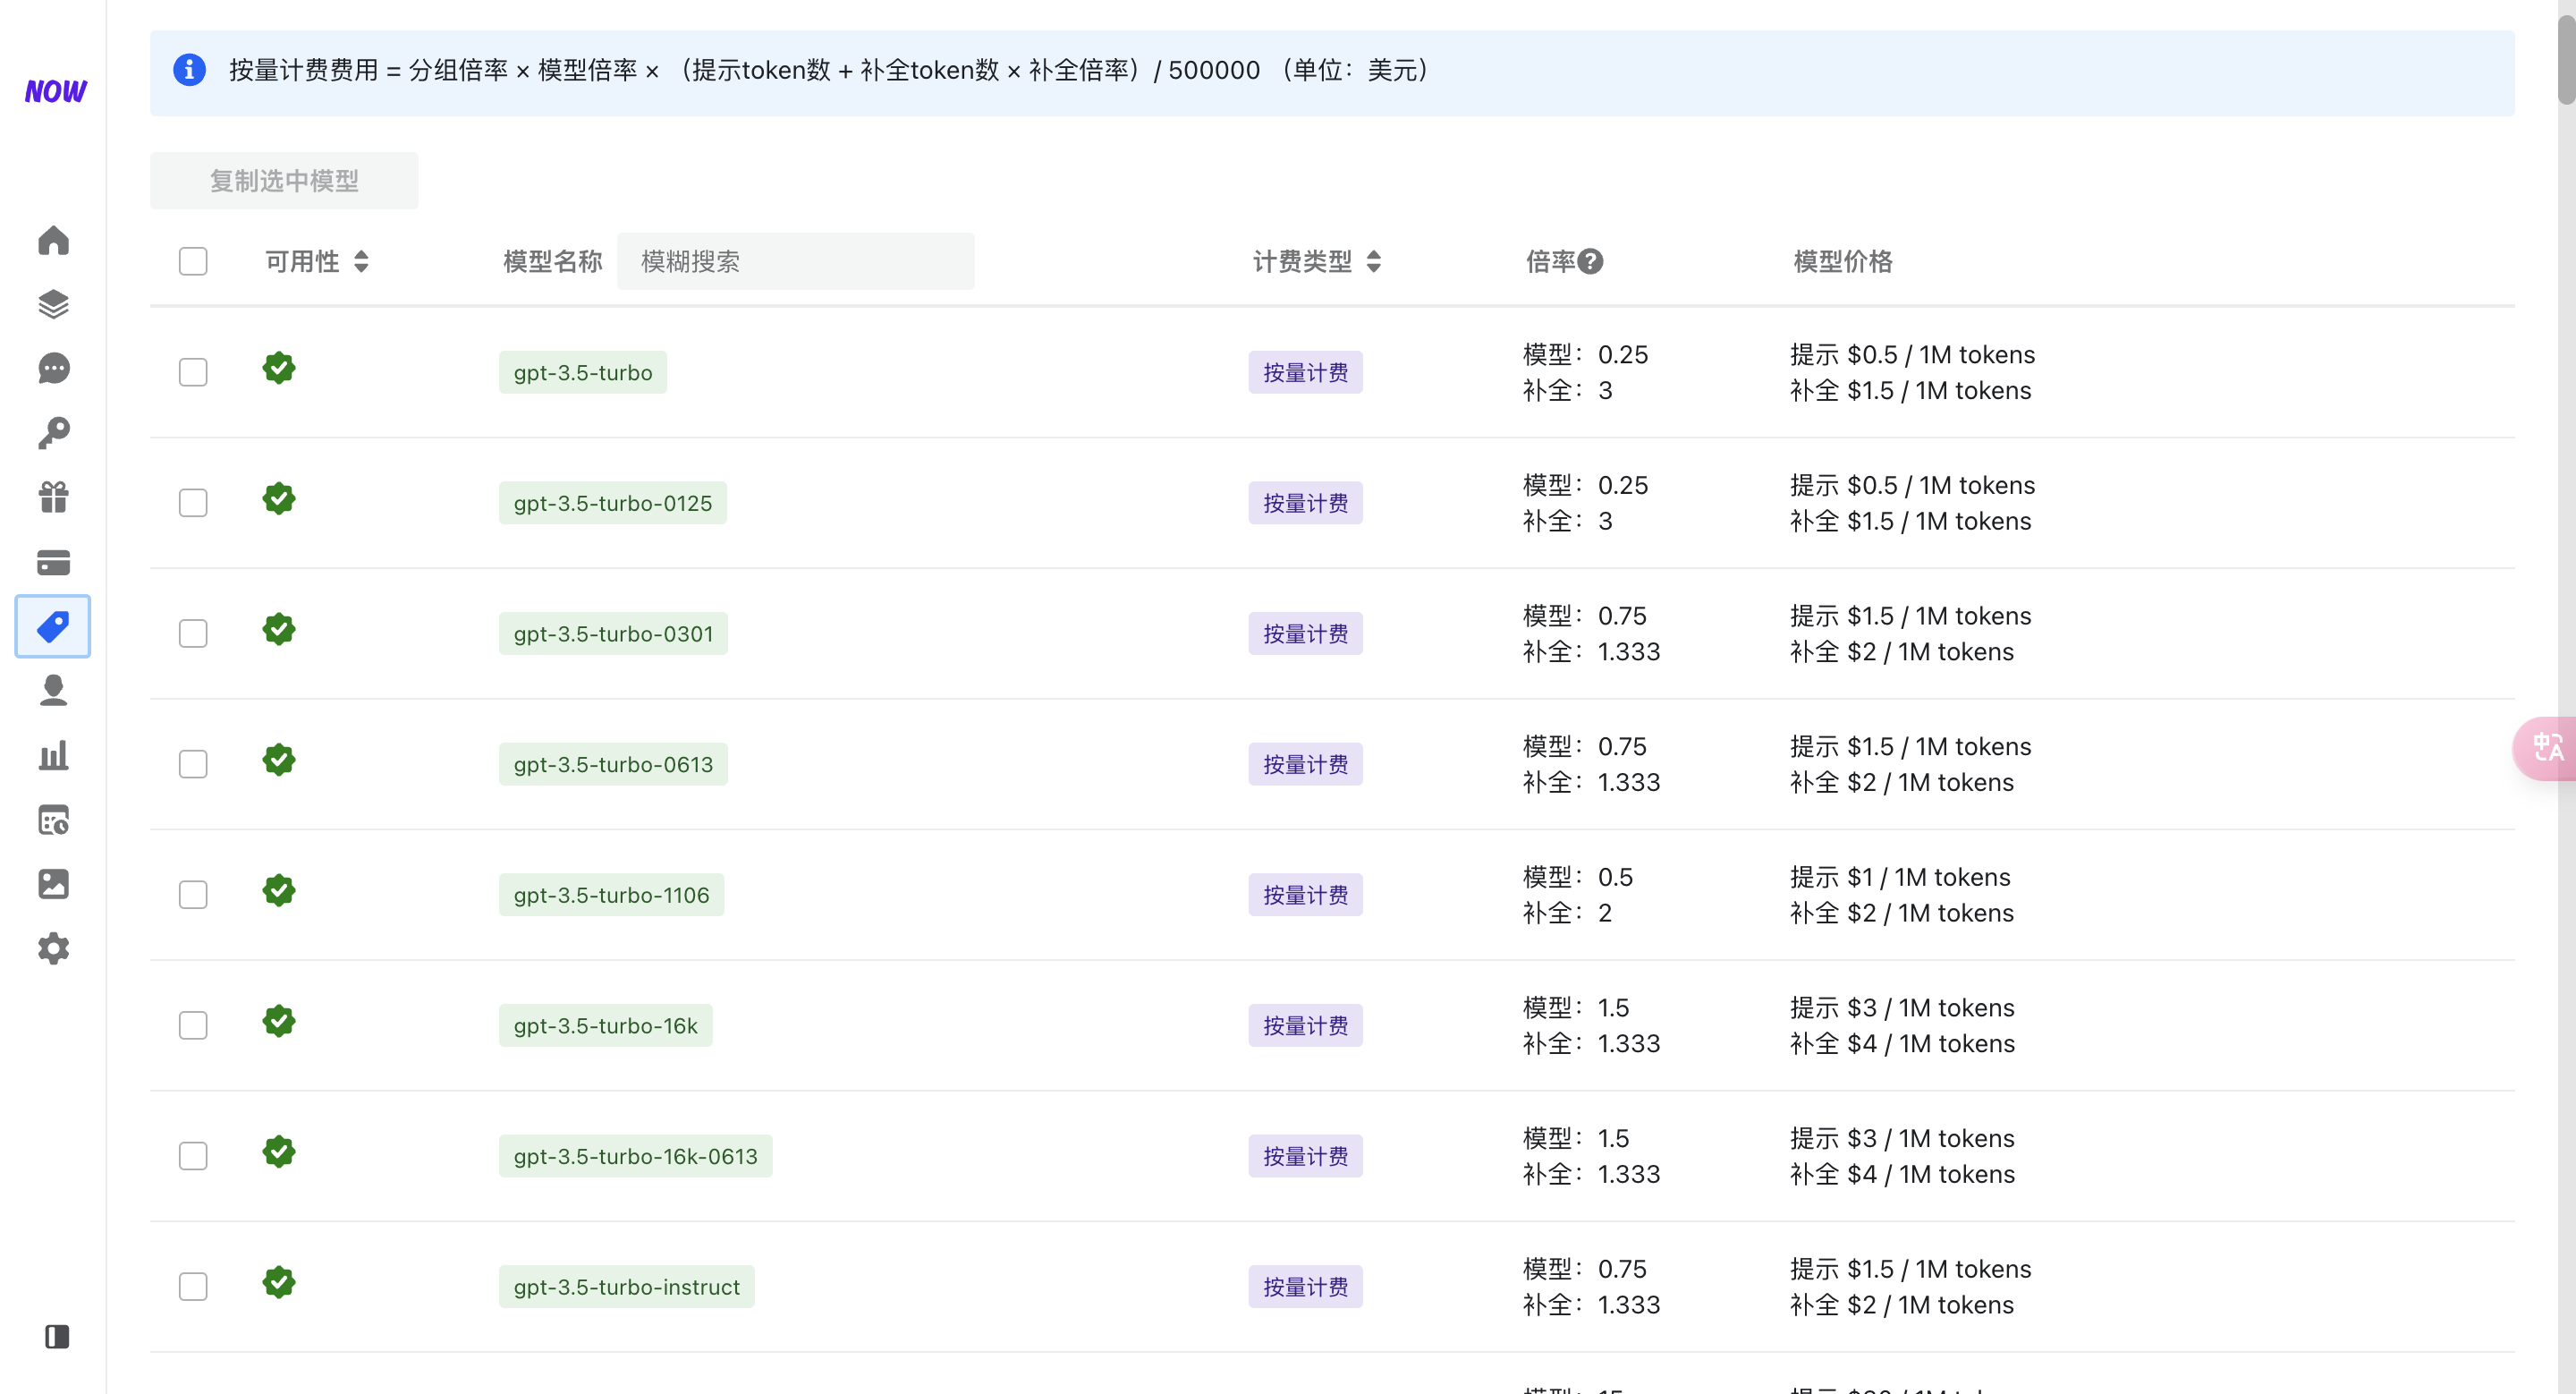Check the gpt-3.5-turbo-0125 row checkbox

point(193,503)
